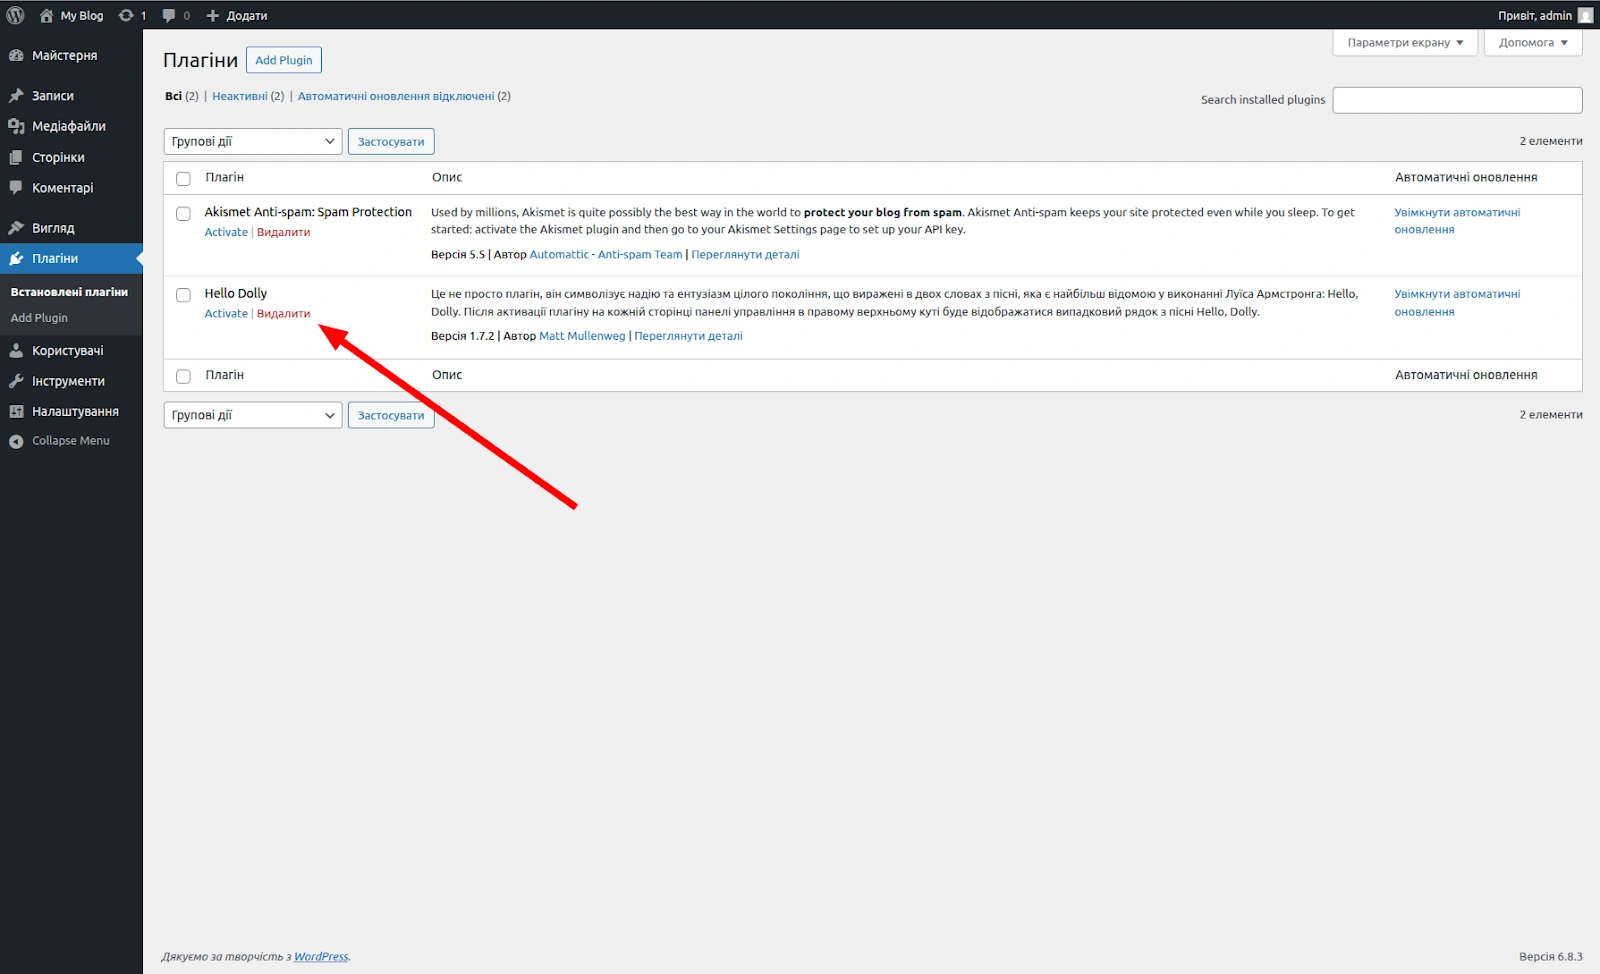Image resolution: width=1600 pixels, height=974 pixels.
Task: Expand the Допомога help tab
Action: click(x=1532, y=42)
